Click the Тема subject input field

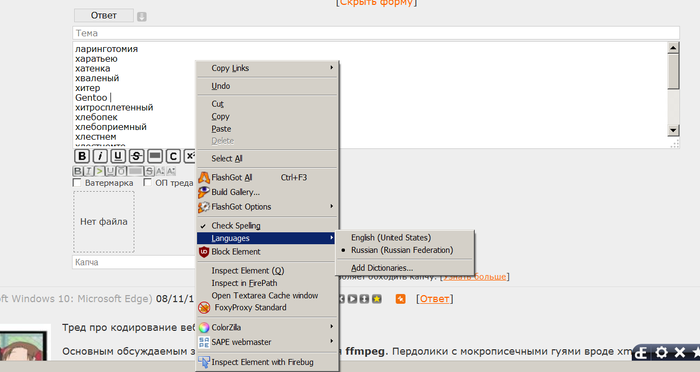pyautogui.click(x=376, y=33)
